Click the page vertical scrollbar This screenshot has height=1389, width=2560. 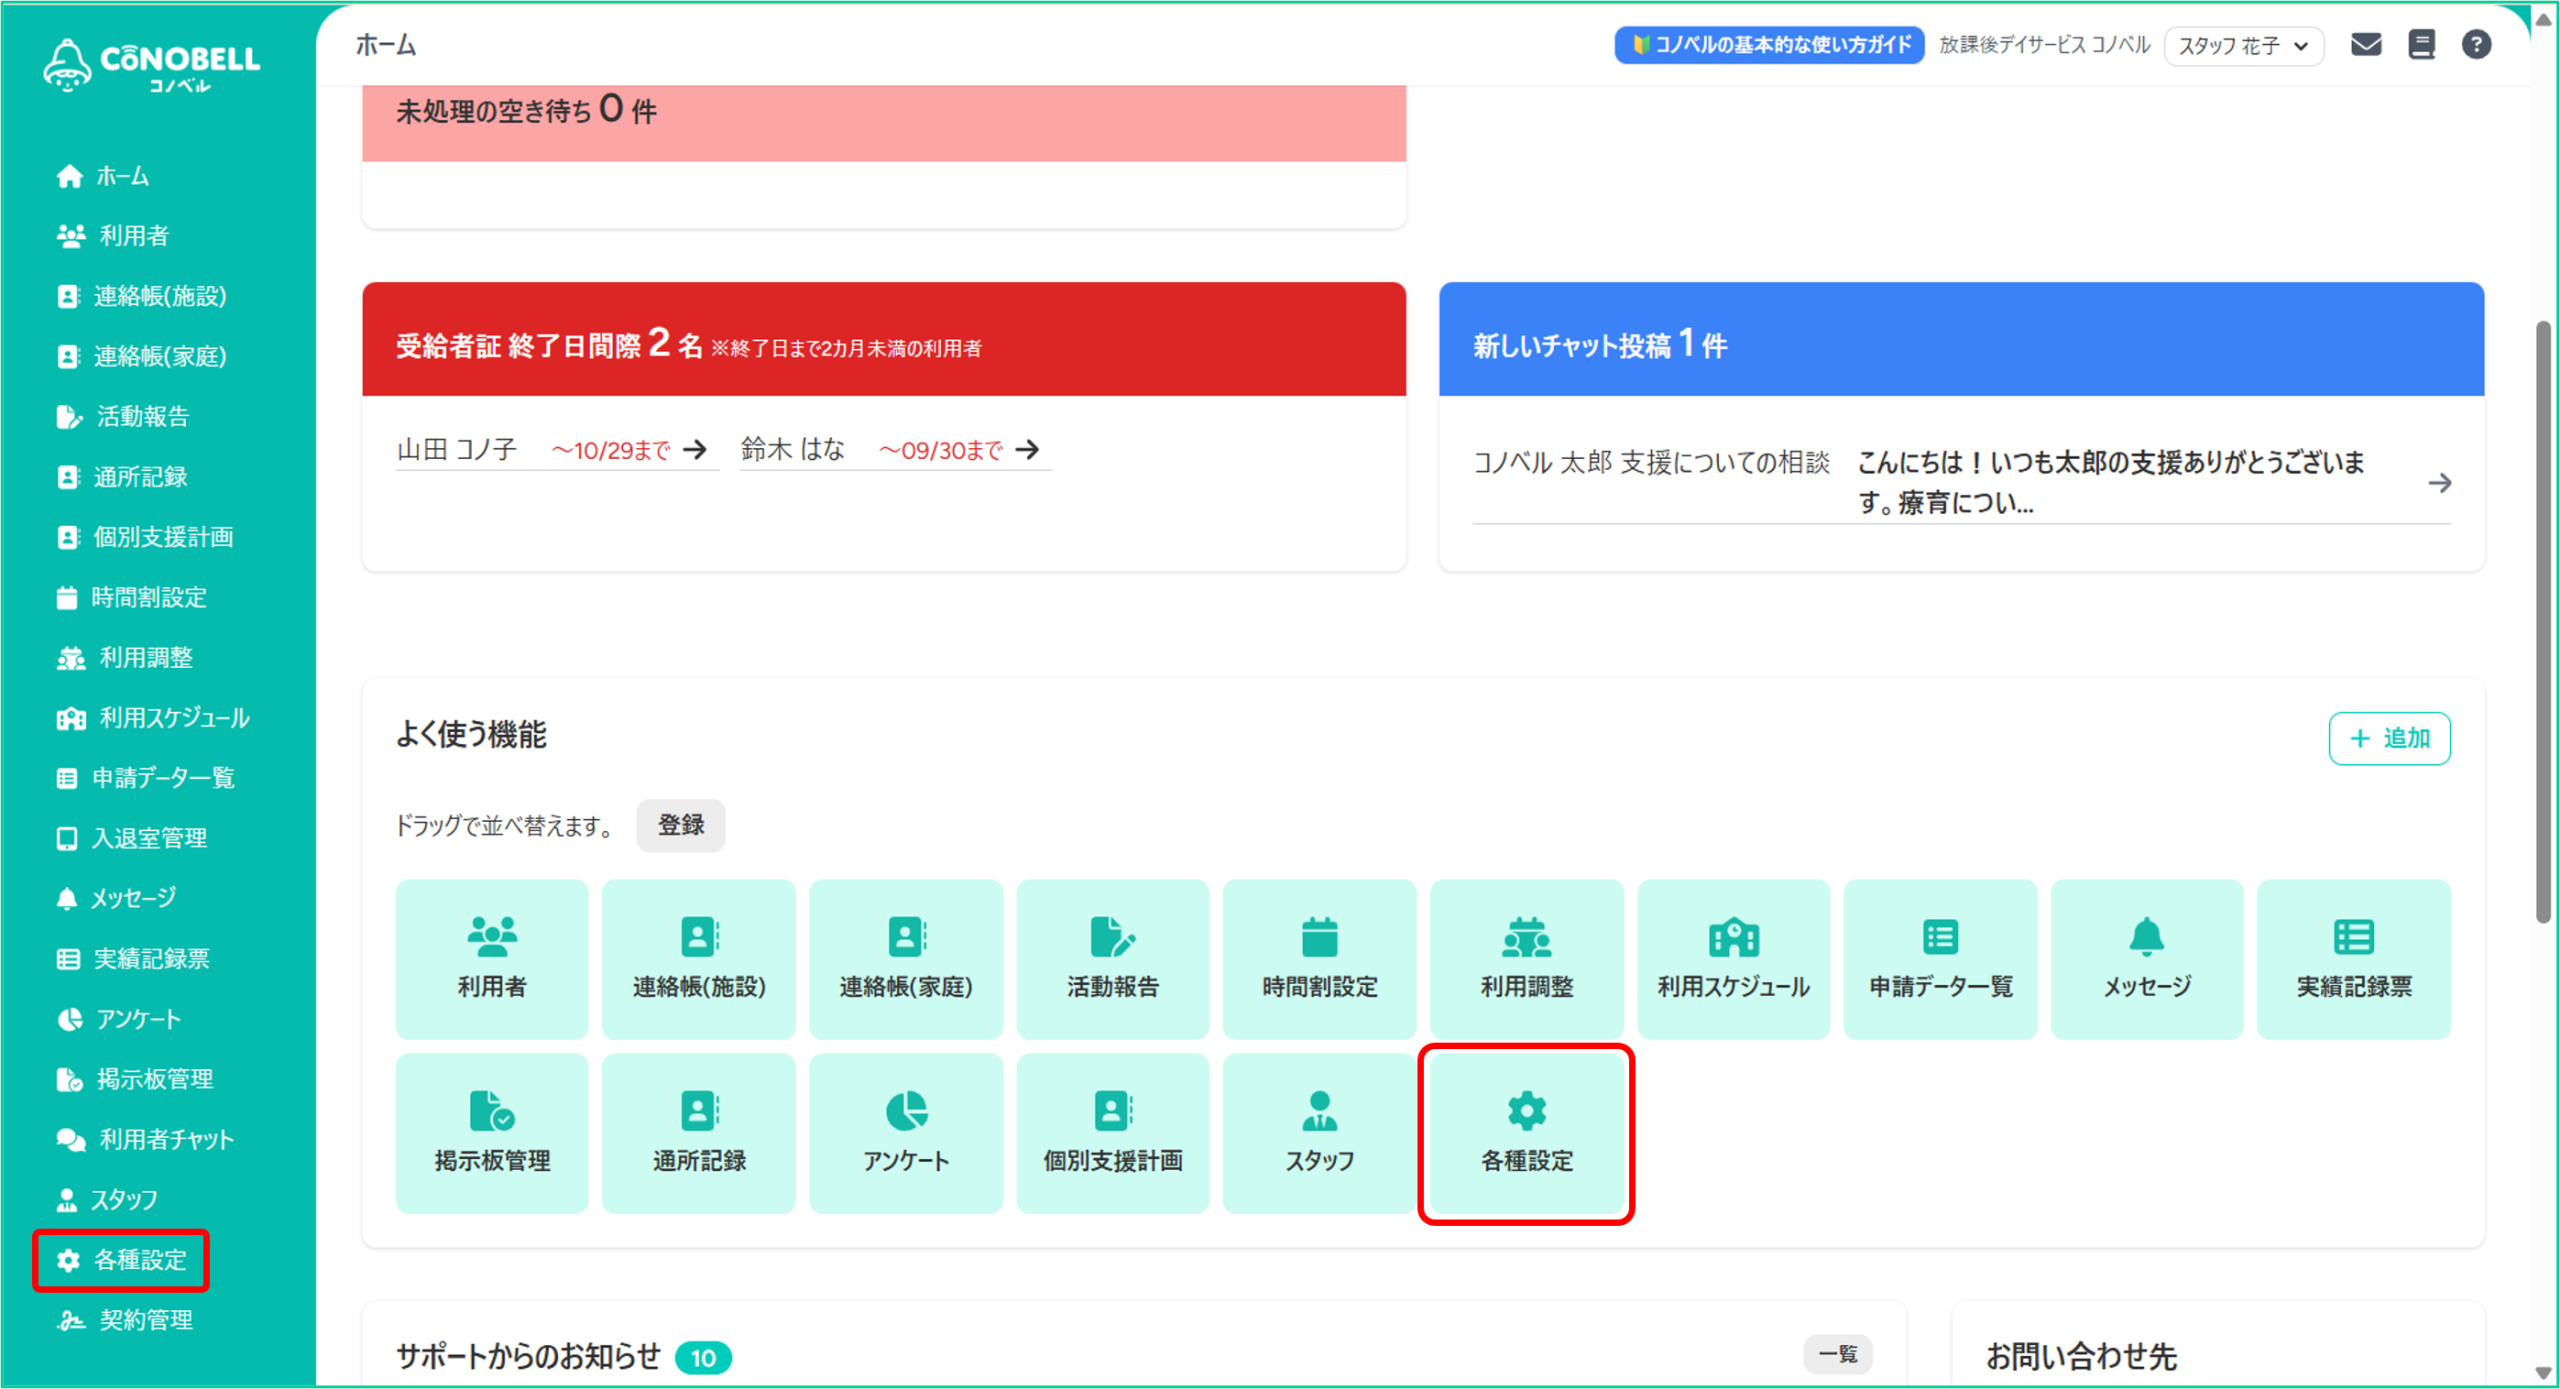pyautogui.click(x=2544, y=620)
